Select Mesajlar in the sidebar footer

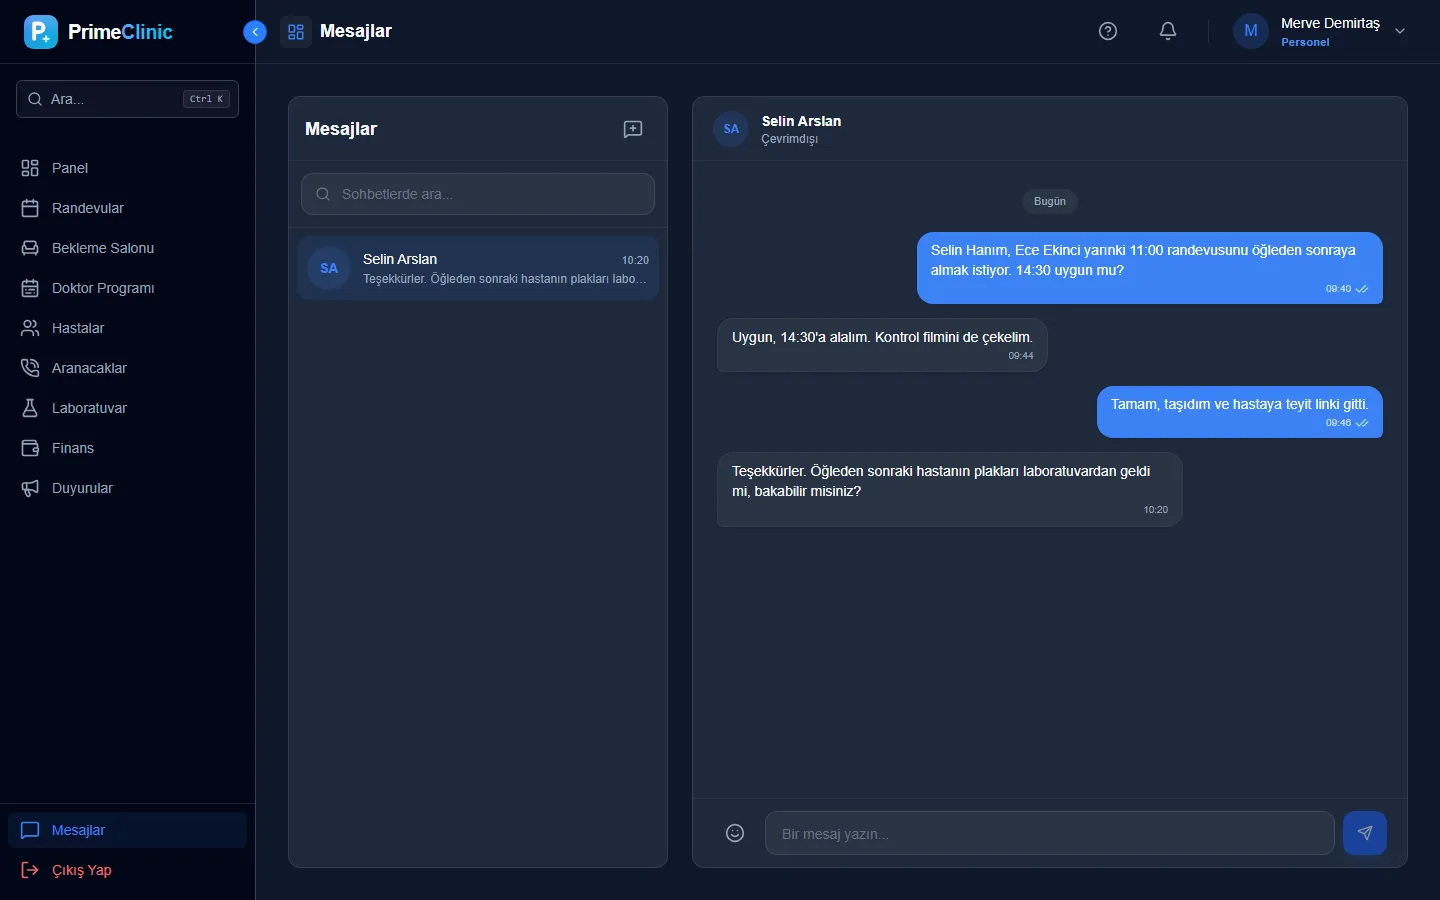127,830
